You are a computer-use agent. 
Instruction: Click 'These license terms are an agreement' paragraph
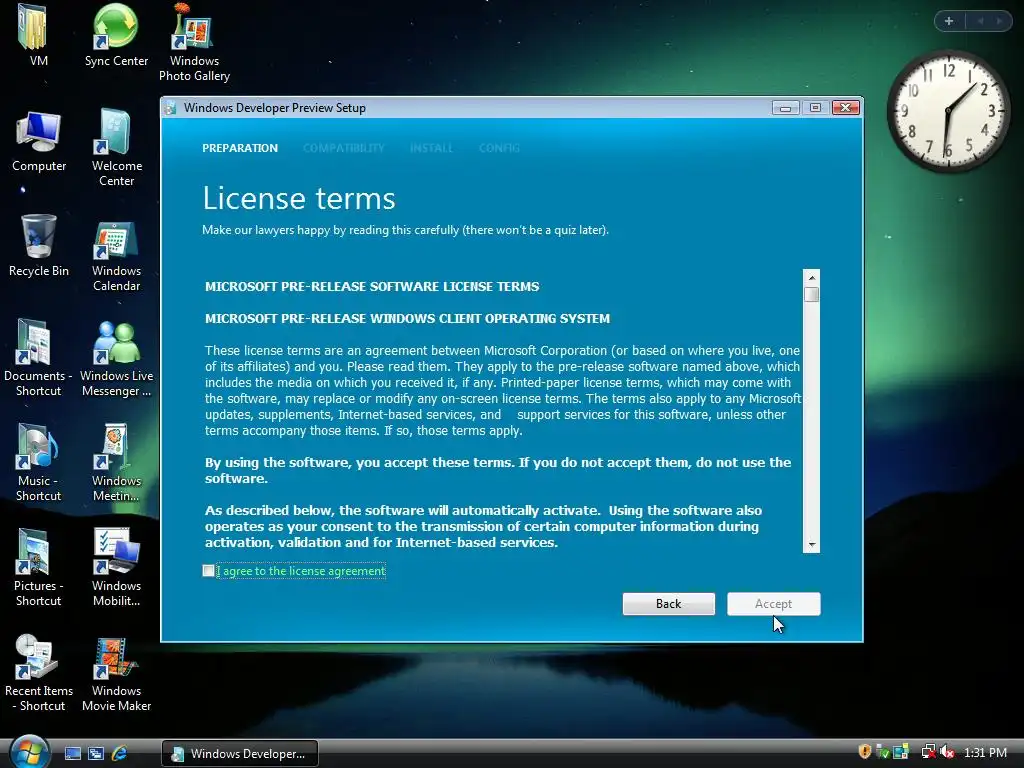(503, 391)
